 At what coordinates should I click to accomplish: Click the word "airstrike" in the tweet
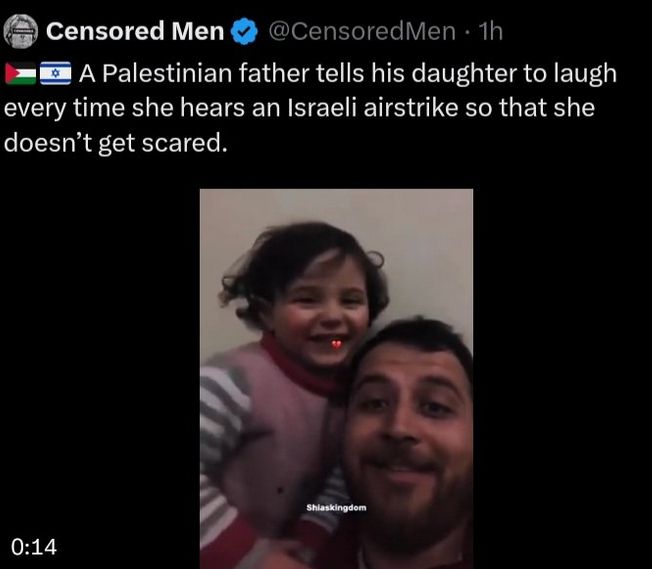point(410,108)
